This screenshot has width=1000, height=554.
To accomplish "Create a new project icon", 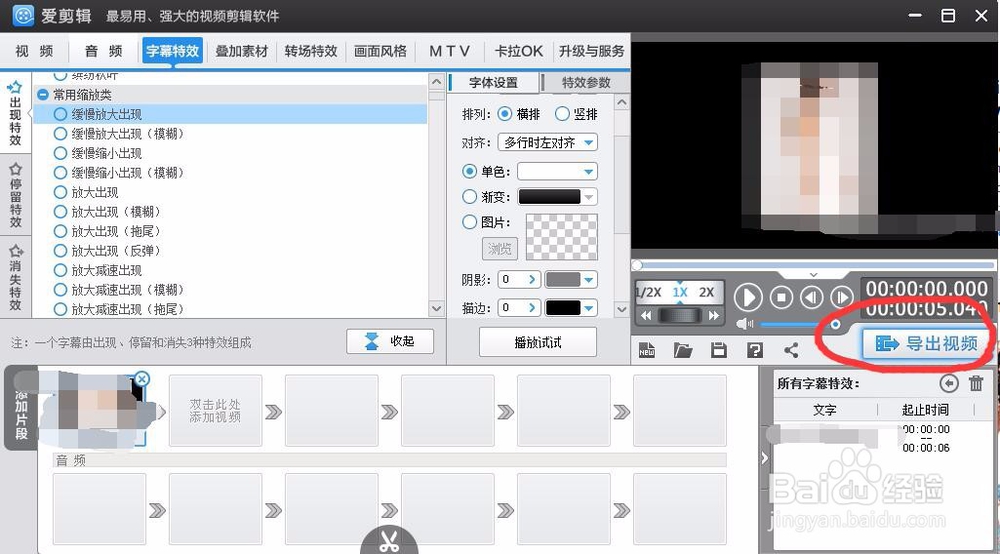I will coord(647,350).
